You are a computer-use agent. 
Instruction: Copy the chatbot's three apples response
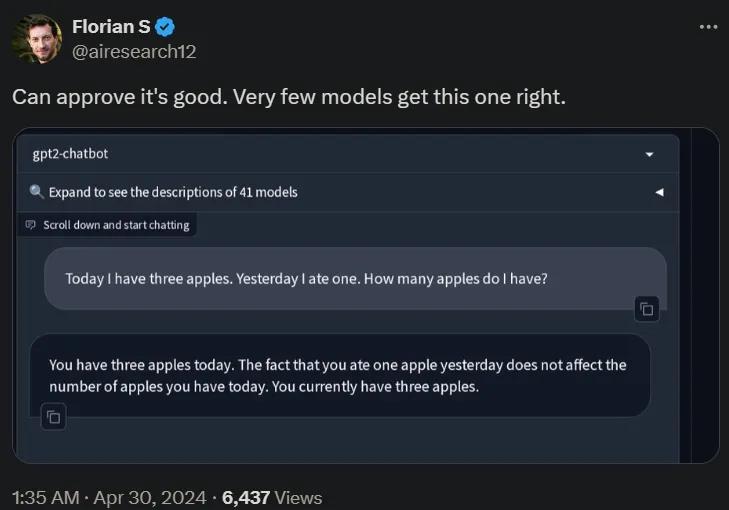click(x=54, y=417)
